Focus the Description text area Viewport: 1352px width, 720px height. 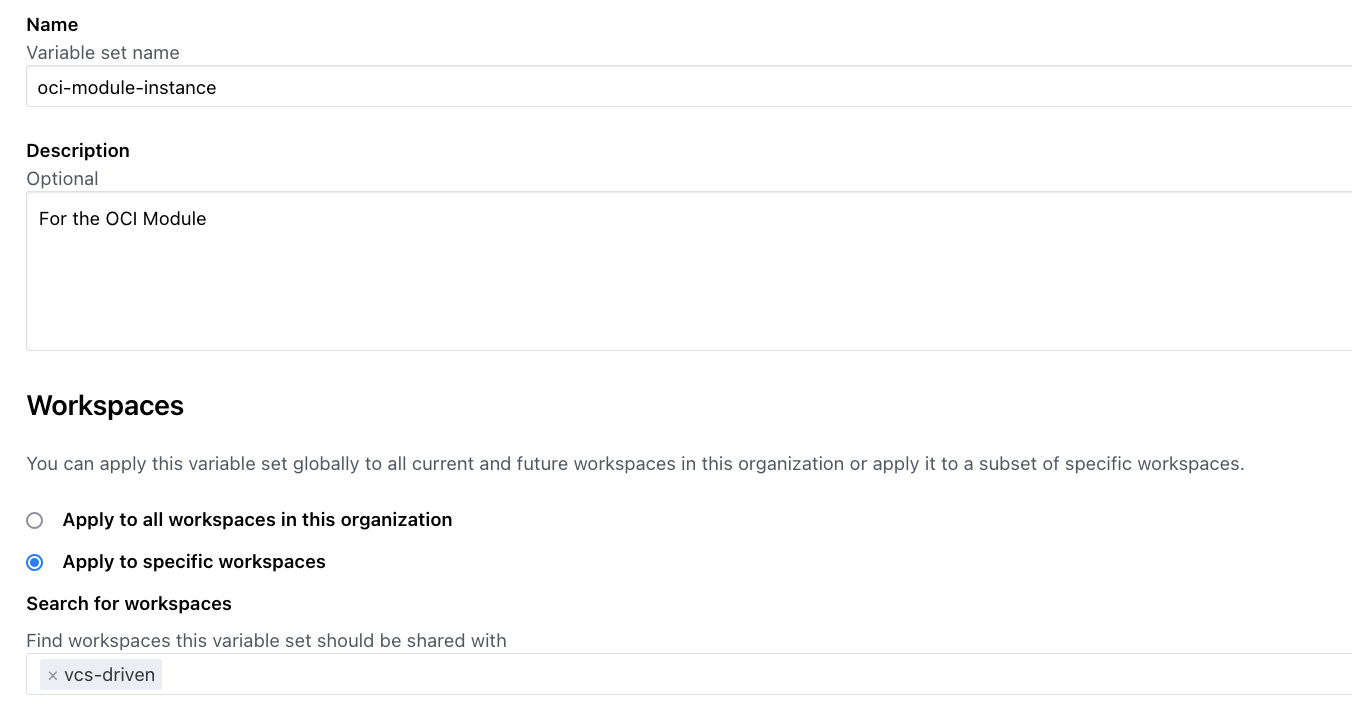400,270
